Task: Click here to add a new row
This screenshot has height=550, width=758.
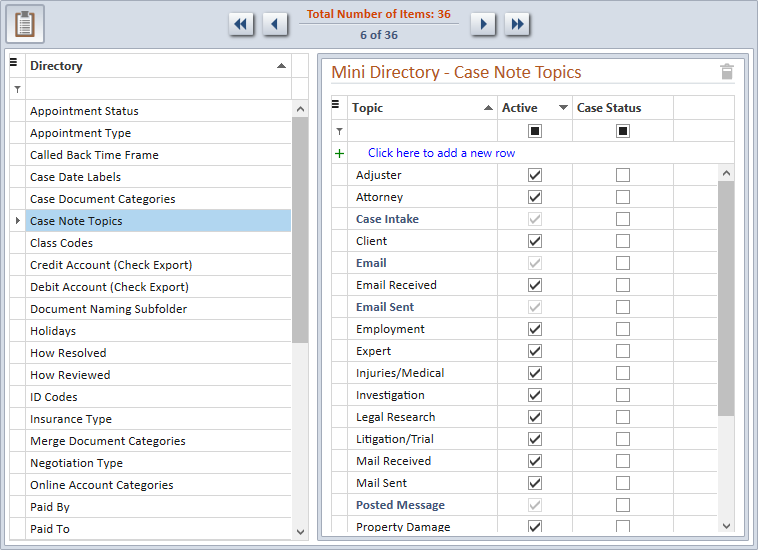Action: click(441, 153)
